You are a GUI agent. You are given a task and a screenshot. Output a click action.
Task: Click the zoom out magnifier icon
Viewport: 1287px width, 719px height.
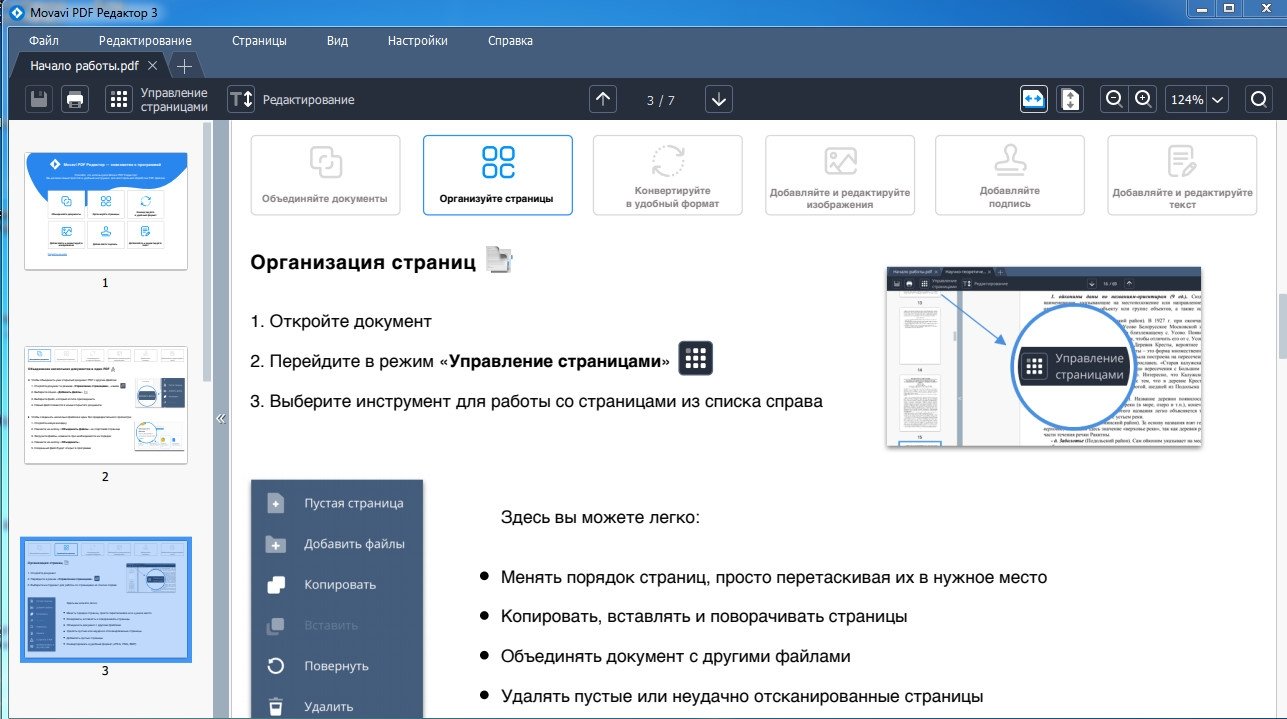pyautogui.click(x=1113, y=99)
